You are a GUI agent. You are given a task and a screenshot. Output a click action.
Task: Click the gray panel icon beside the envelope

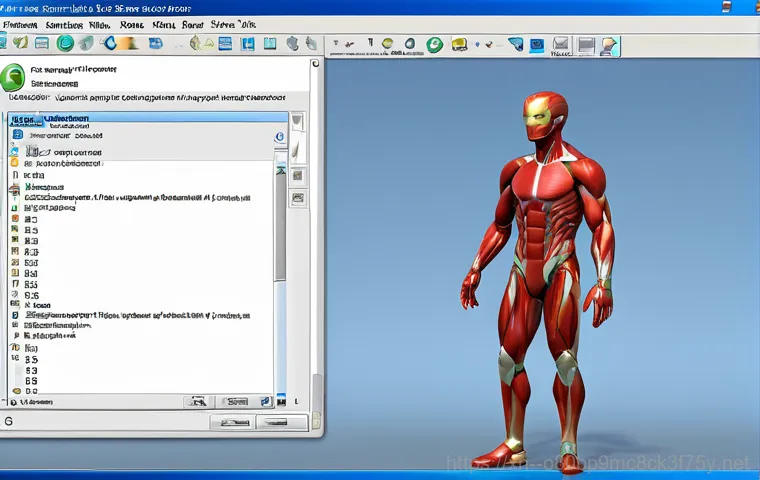(586, 46)
